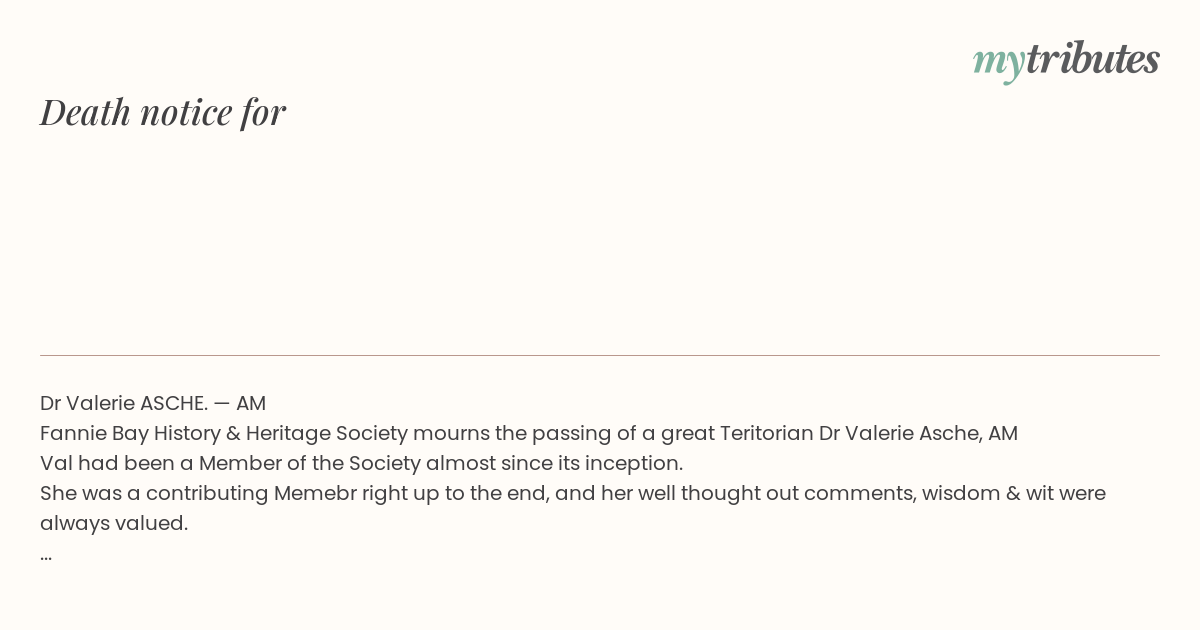Select the "Death notice for" heading

pyautogui.click(x=163, y=112)
